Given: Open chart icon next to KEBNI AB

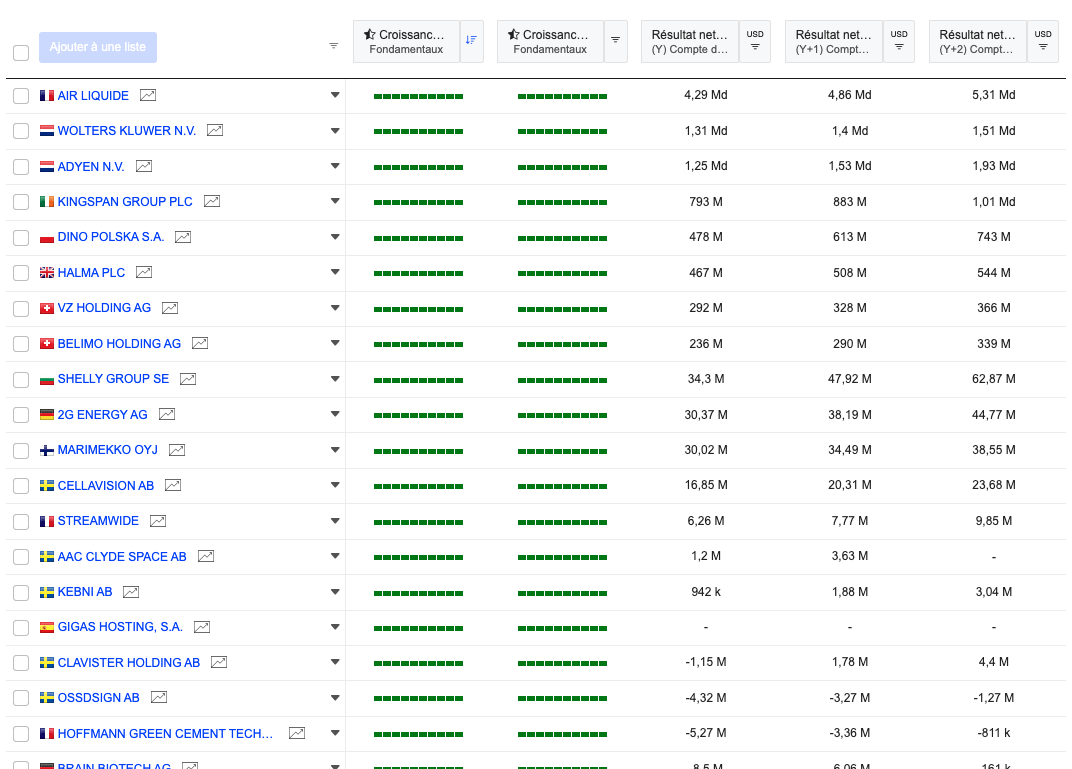Looking at the screenshot, I should [131, 592].
